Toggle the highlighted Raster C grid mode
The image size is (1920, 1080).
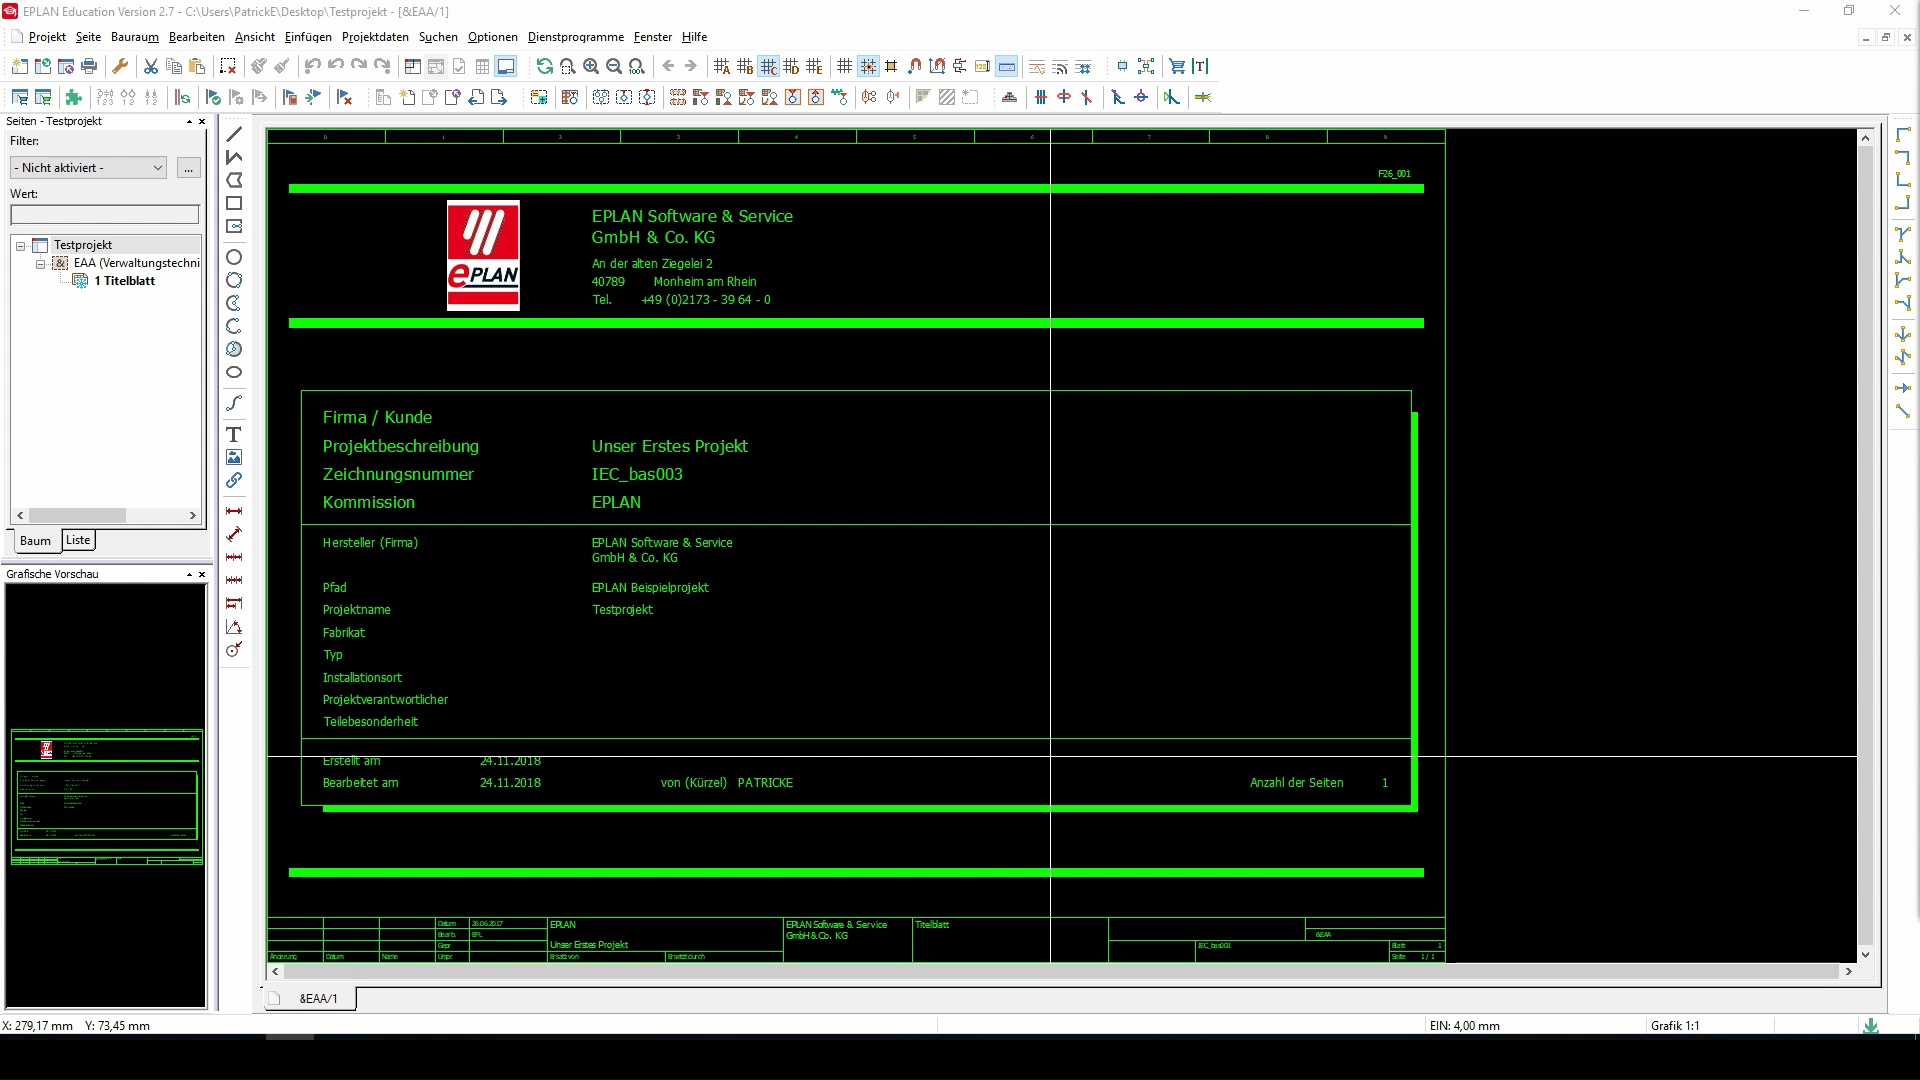(768, 66)
